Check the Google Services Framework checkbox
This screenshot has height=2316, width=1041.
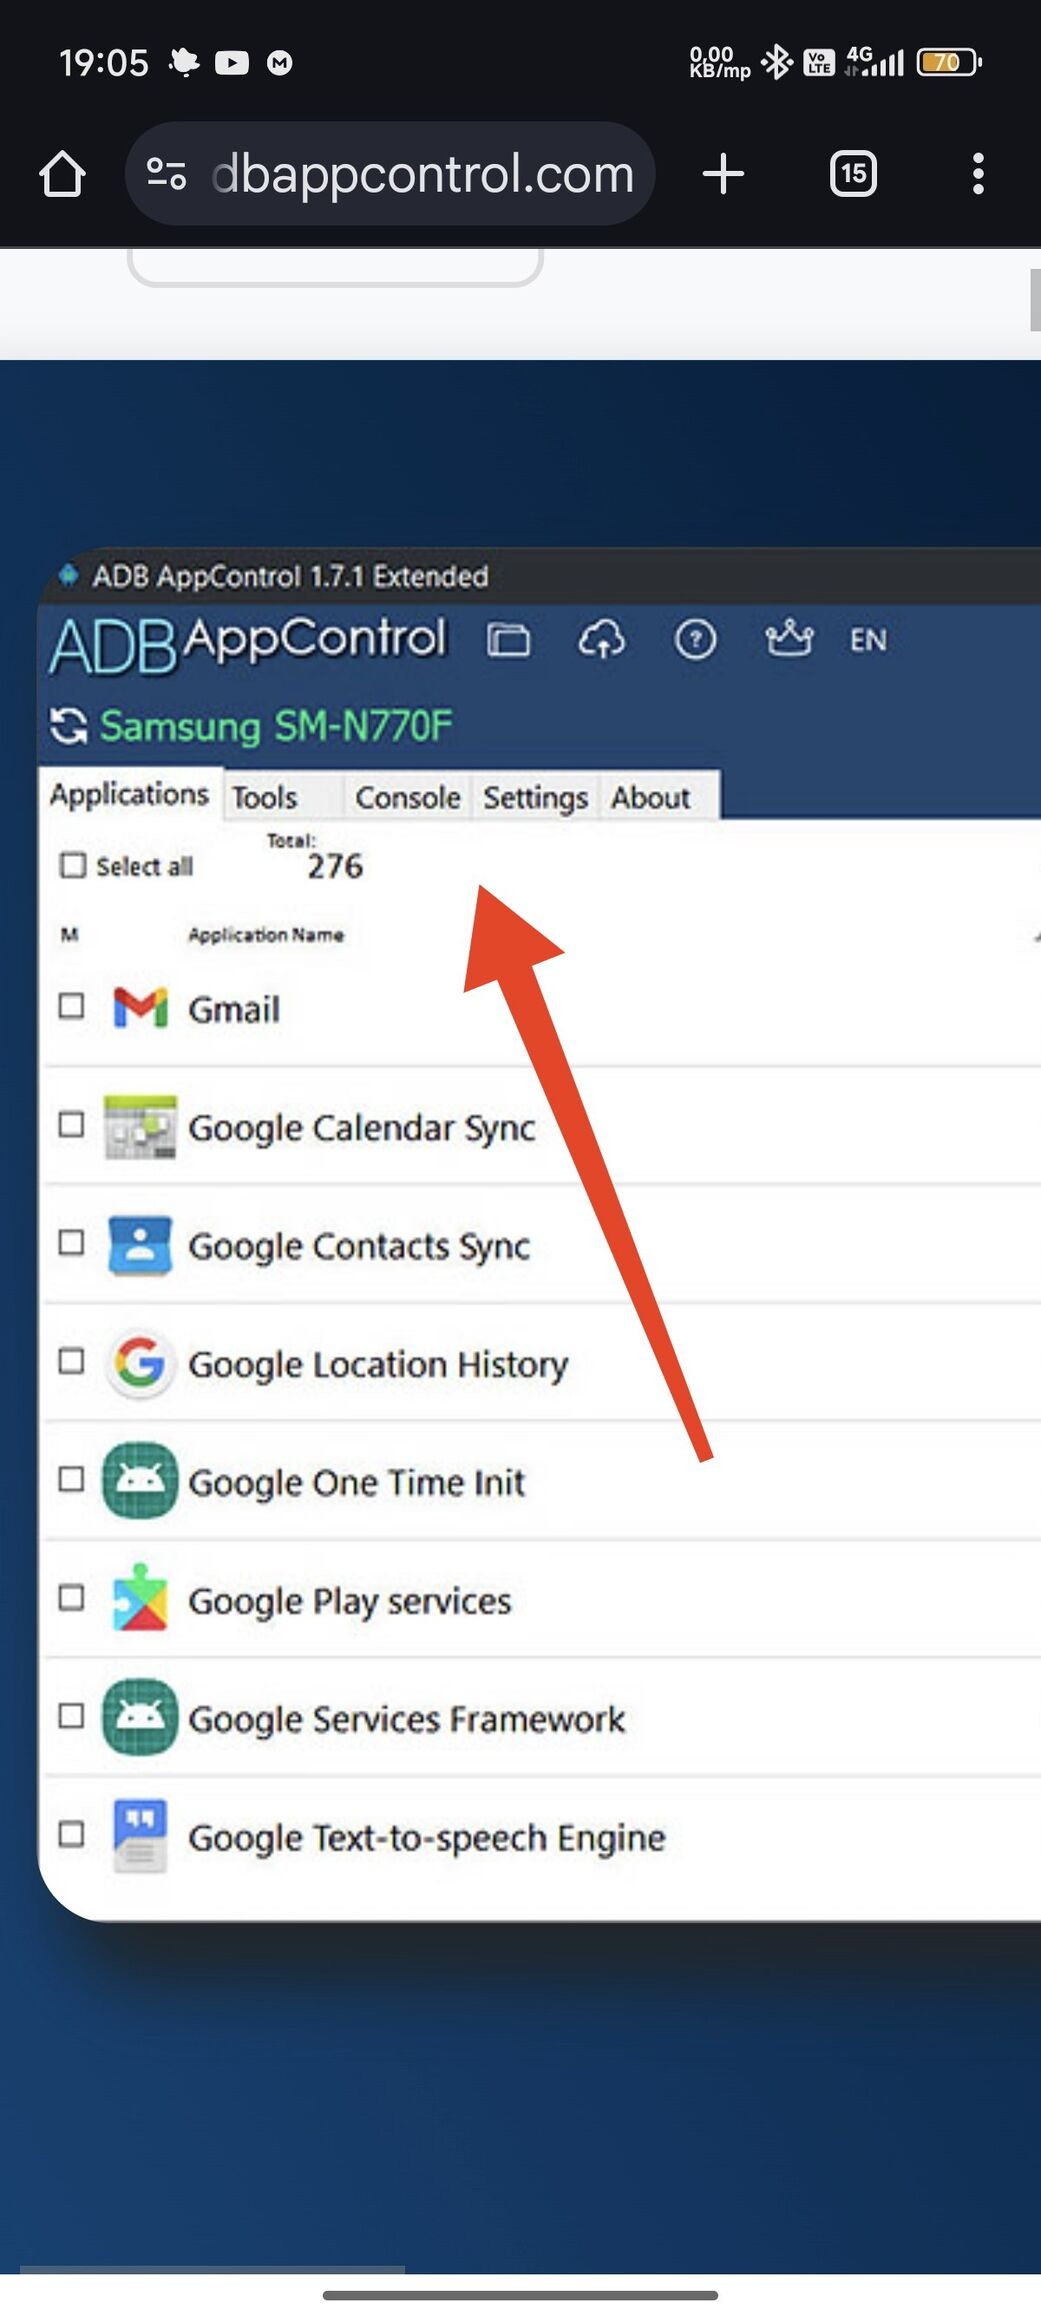[71, 1715]
